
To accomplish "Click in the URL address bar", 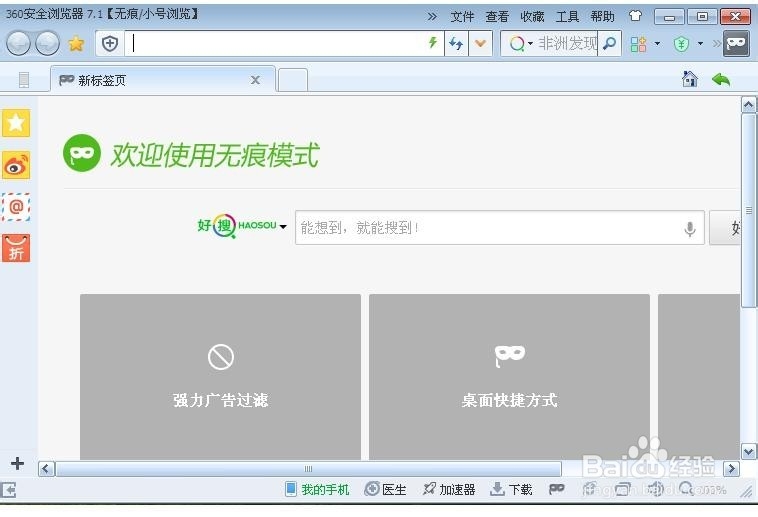I will [x=275, y=44].
